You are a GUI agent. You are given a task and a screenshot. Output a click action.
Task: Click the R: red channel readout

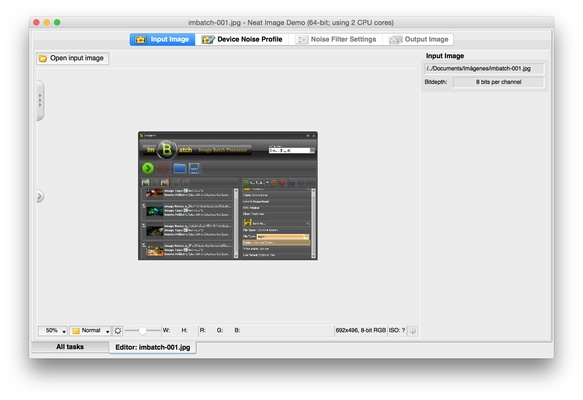202,330
